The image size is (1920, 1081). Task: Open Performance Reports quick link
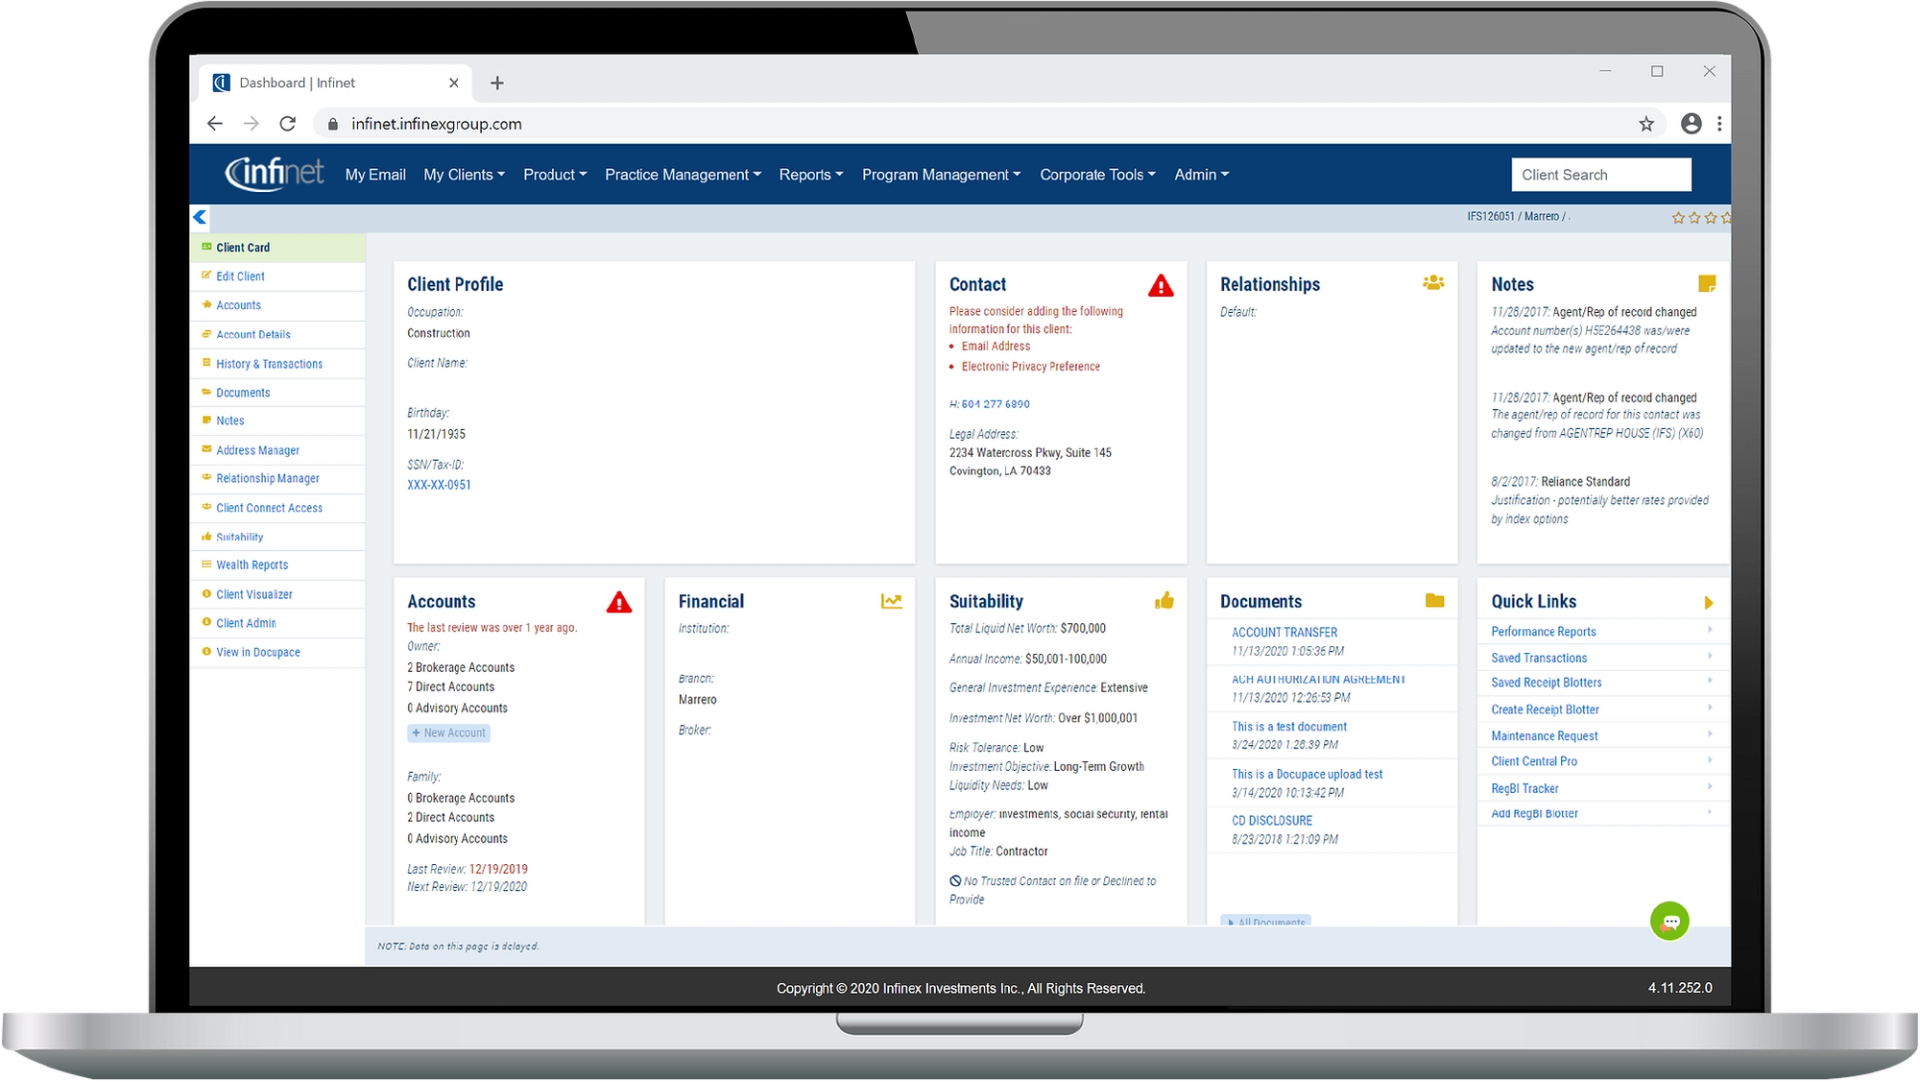point(1543,632)
